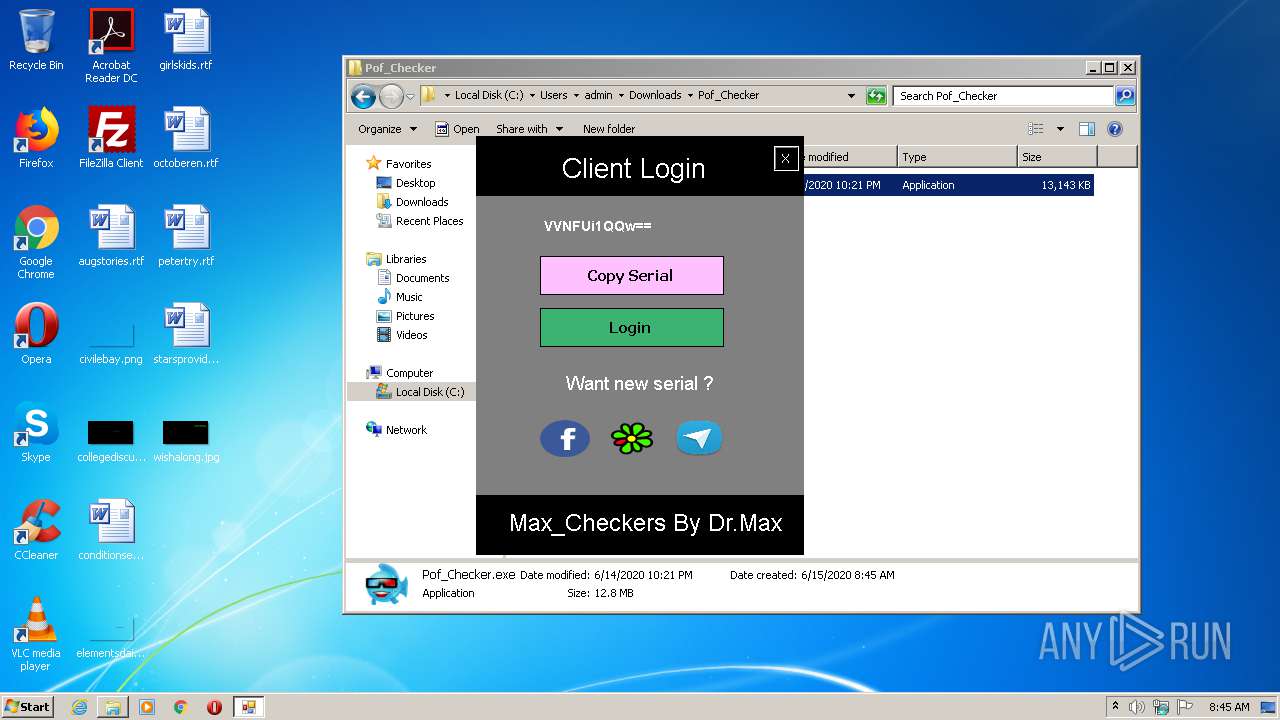1280x720 pixels.
Task: Click the green Login button
Action: click(631, 327)
